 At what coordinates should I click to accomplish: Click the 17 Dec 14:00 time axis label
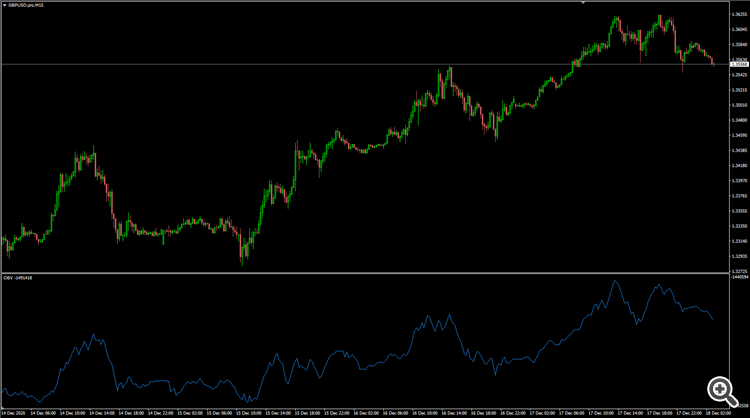click(630, 413)
